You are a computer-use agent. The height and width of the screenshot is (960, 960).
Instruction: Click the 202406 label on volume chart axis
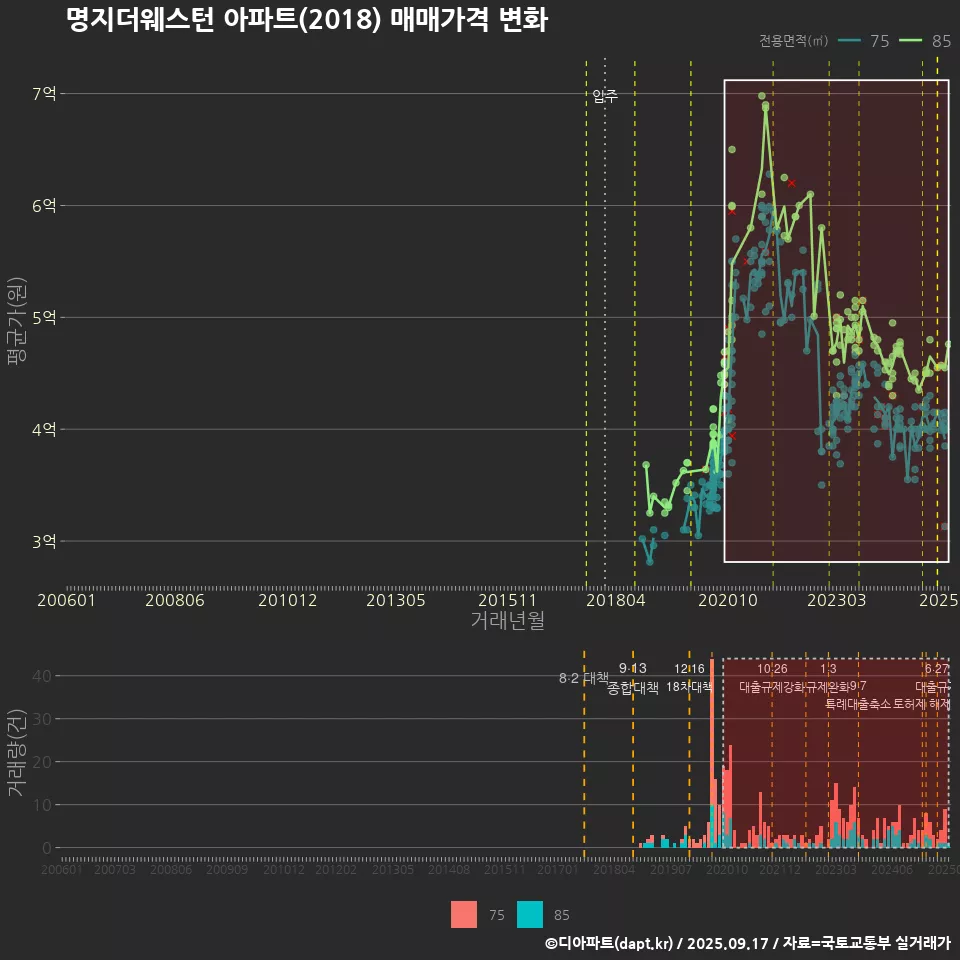891,869
